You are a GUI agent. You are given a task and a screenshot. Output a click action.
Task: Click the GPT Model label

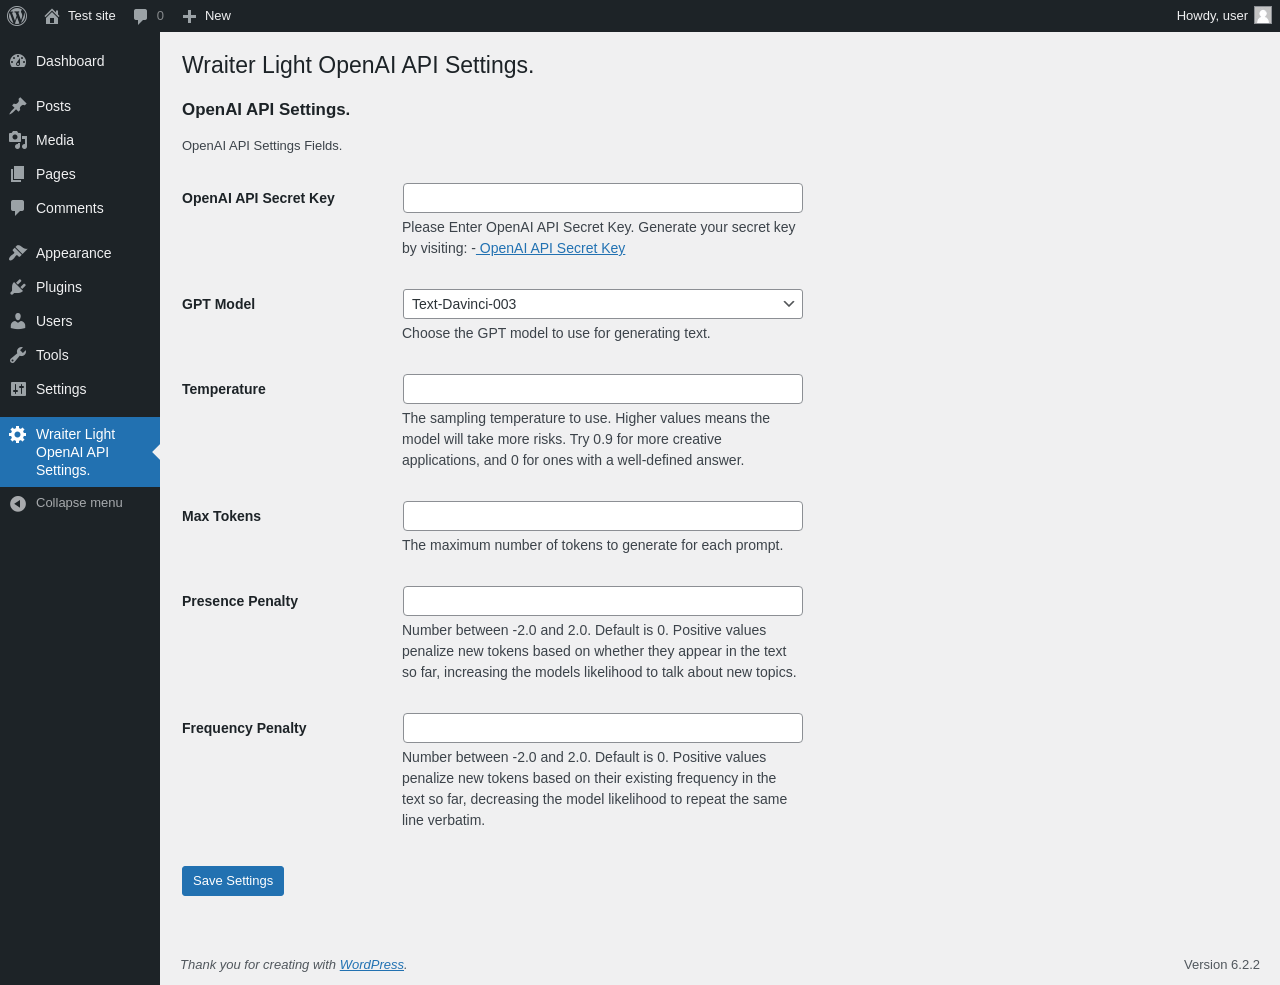point(218,304)
